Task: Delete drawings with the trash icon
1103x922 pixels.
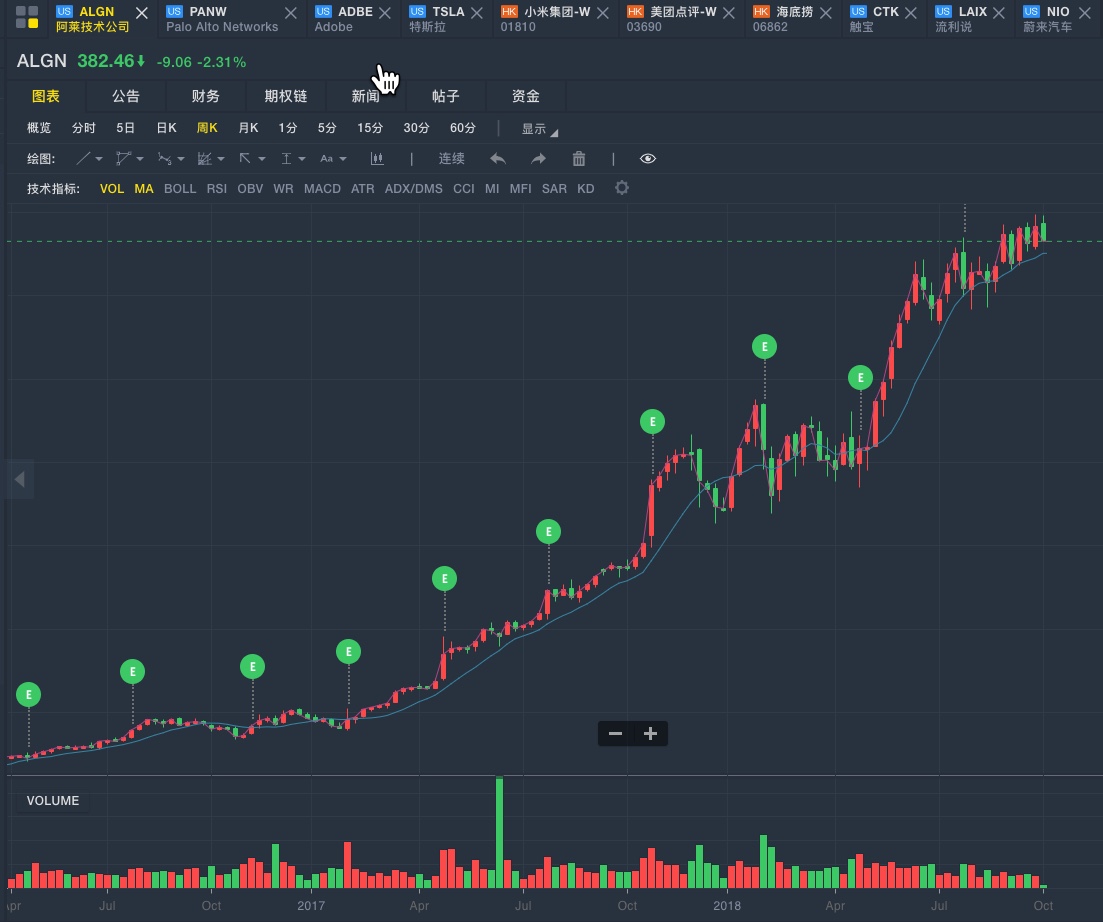Action: (x=578, y=159)
